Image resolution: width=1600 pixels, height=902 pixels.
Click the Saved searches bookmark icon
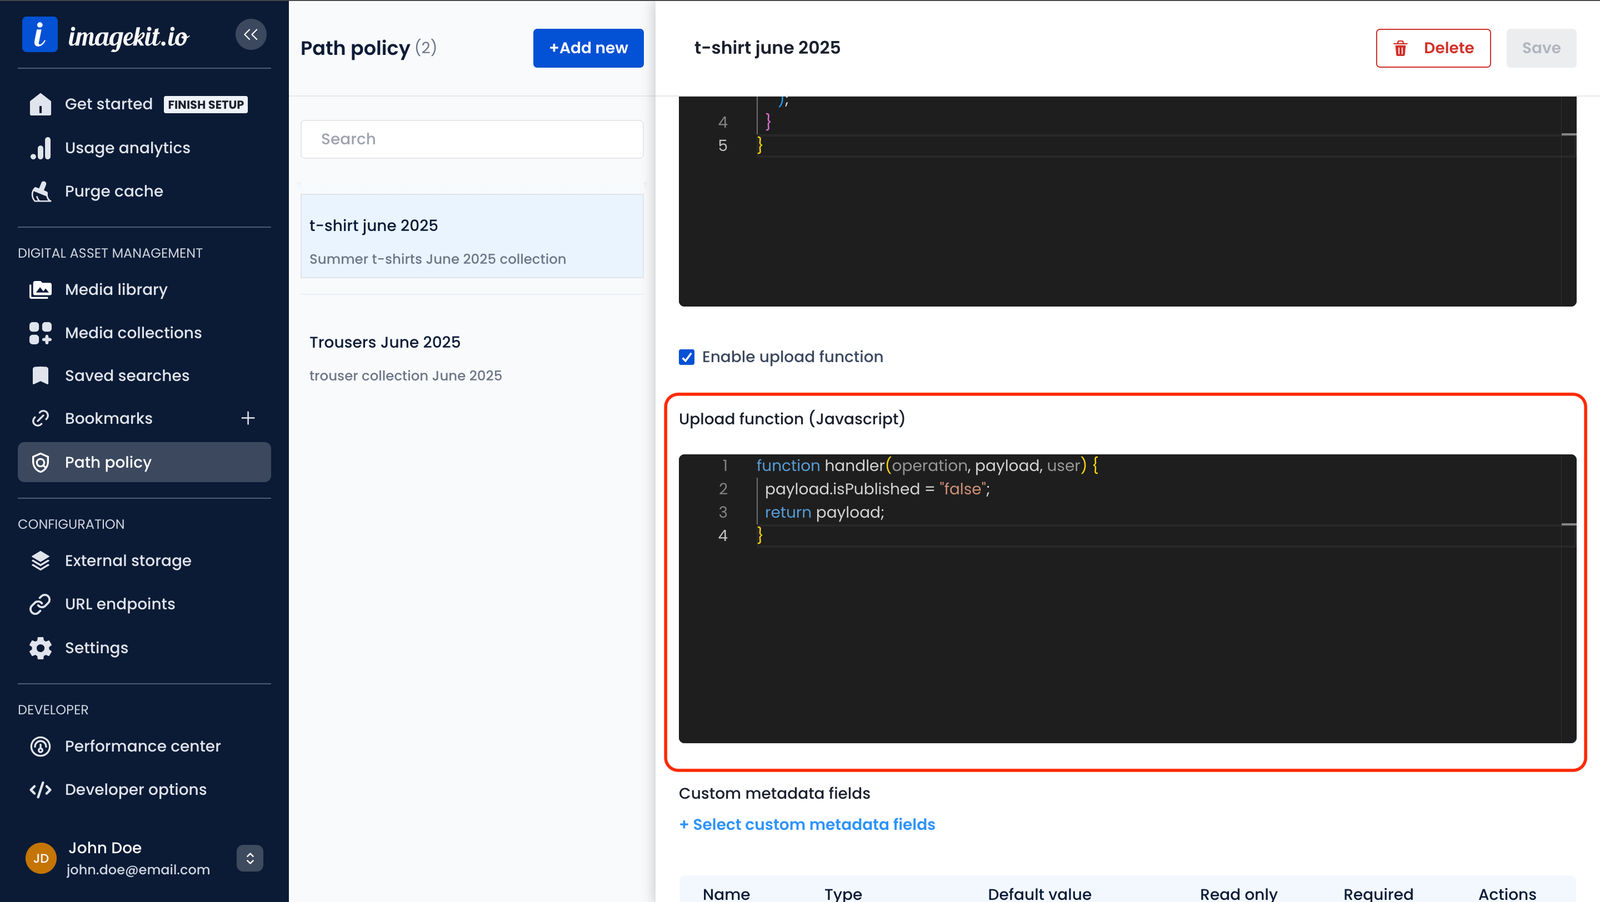tap(40, 376)
